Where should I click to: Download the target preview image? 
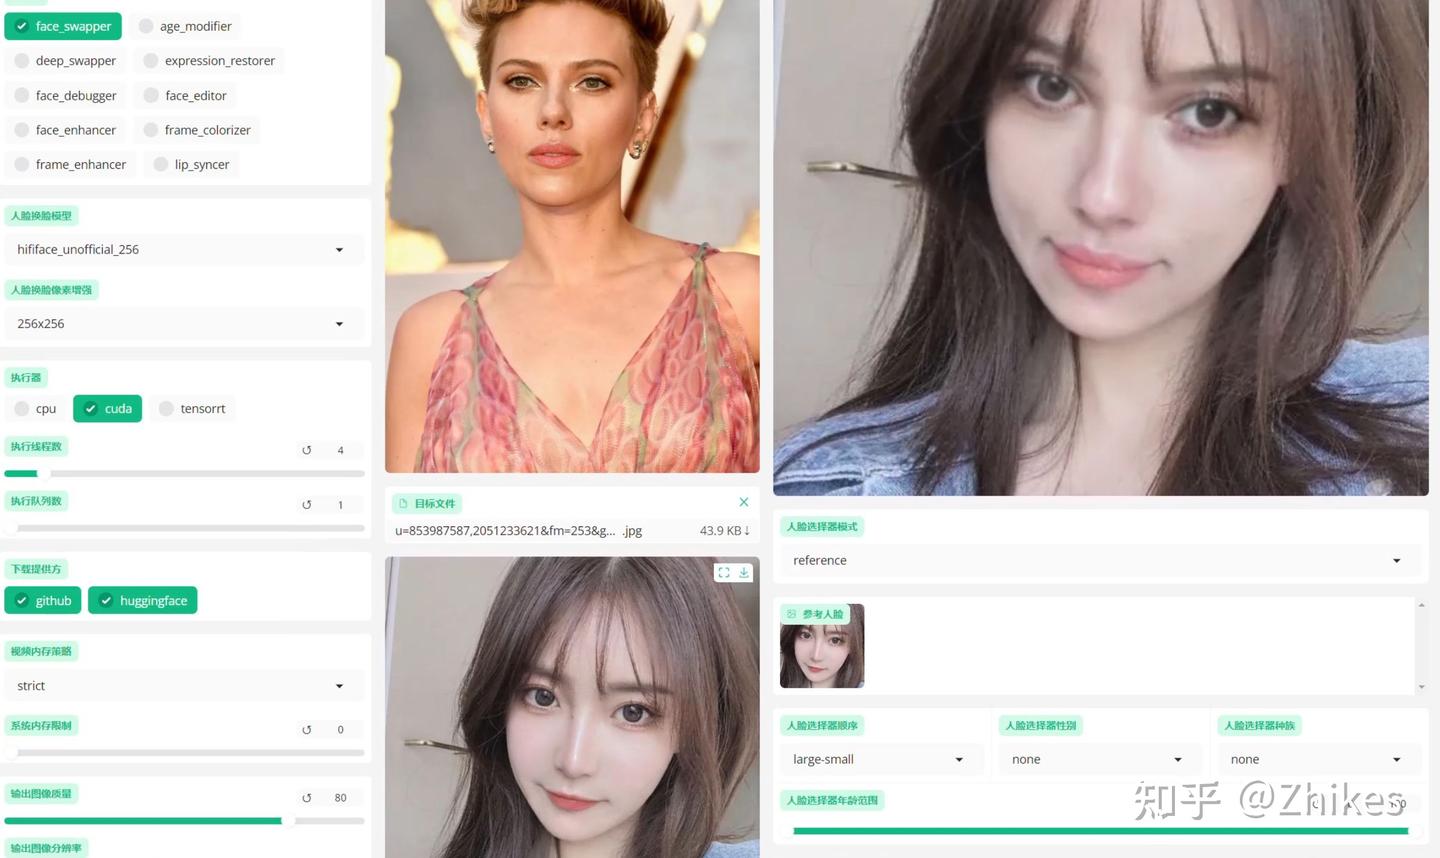743,572
